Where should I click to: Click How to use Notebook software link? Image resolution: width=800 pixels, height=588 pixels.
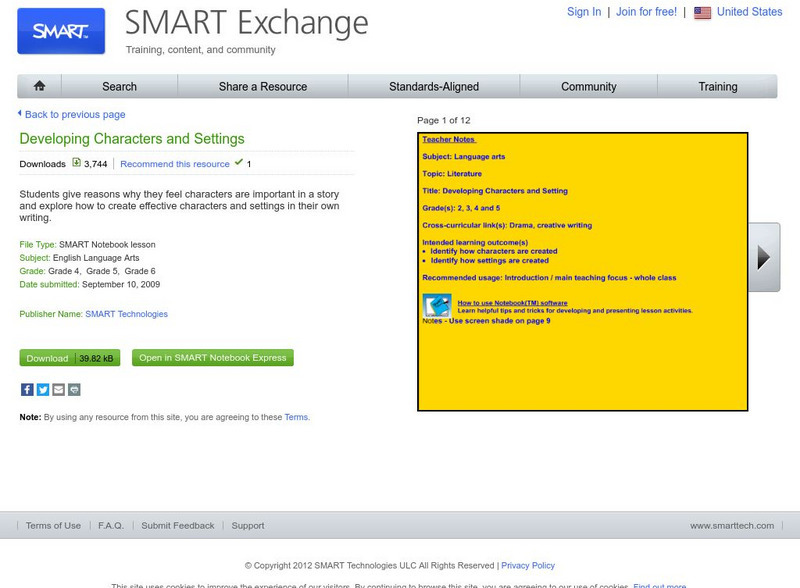point(512,303)
